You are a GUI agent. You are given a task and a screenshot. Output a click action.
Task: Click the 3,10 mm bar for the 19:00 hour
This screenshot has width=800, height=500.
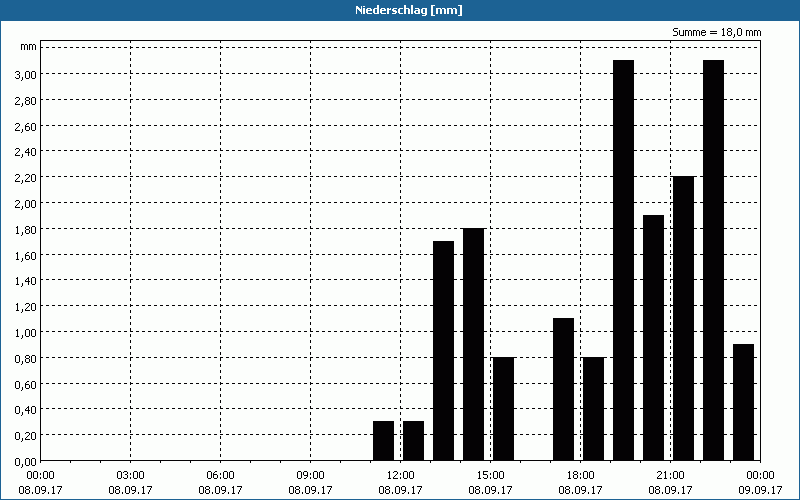[x=623, y=260]
